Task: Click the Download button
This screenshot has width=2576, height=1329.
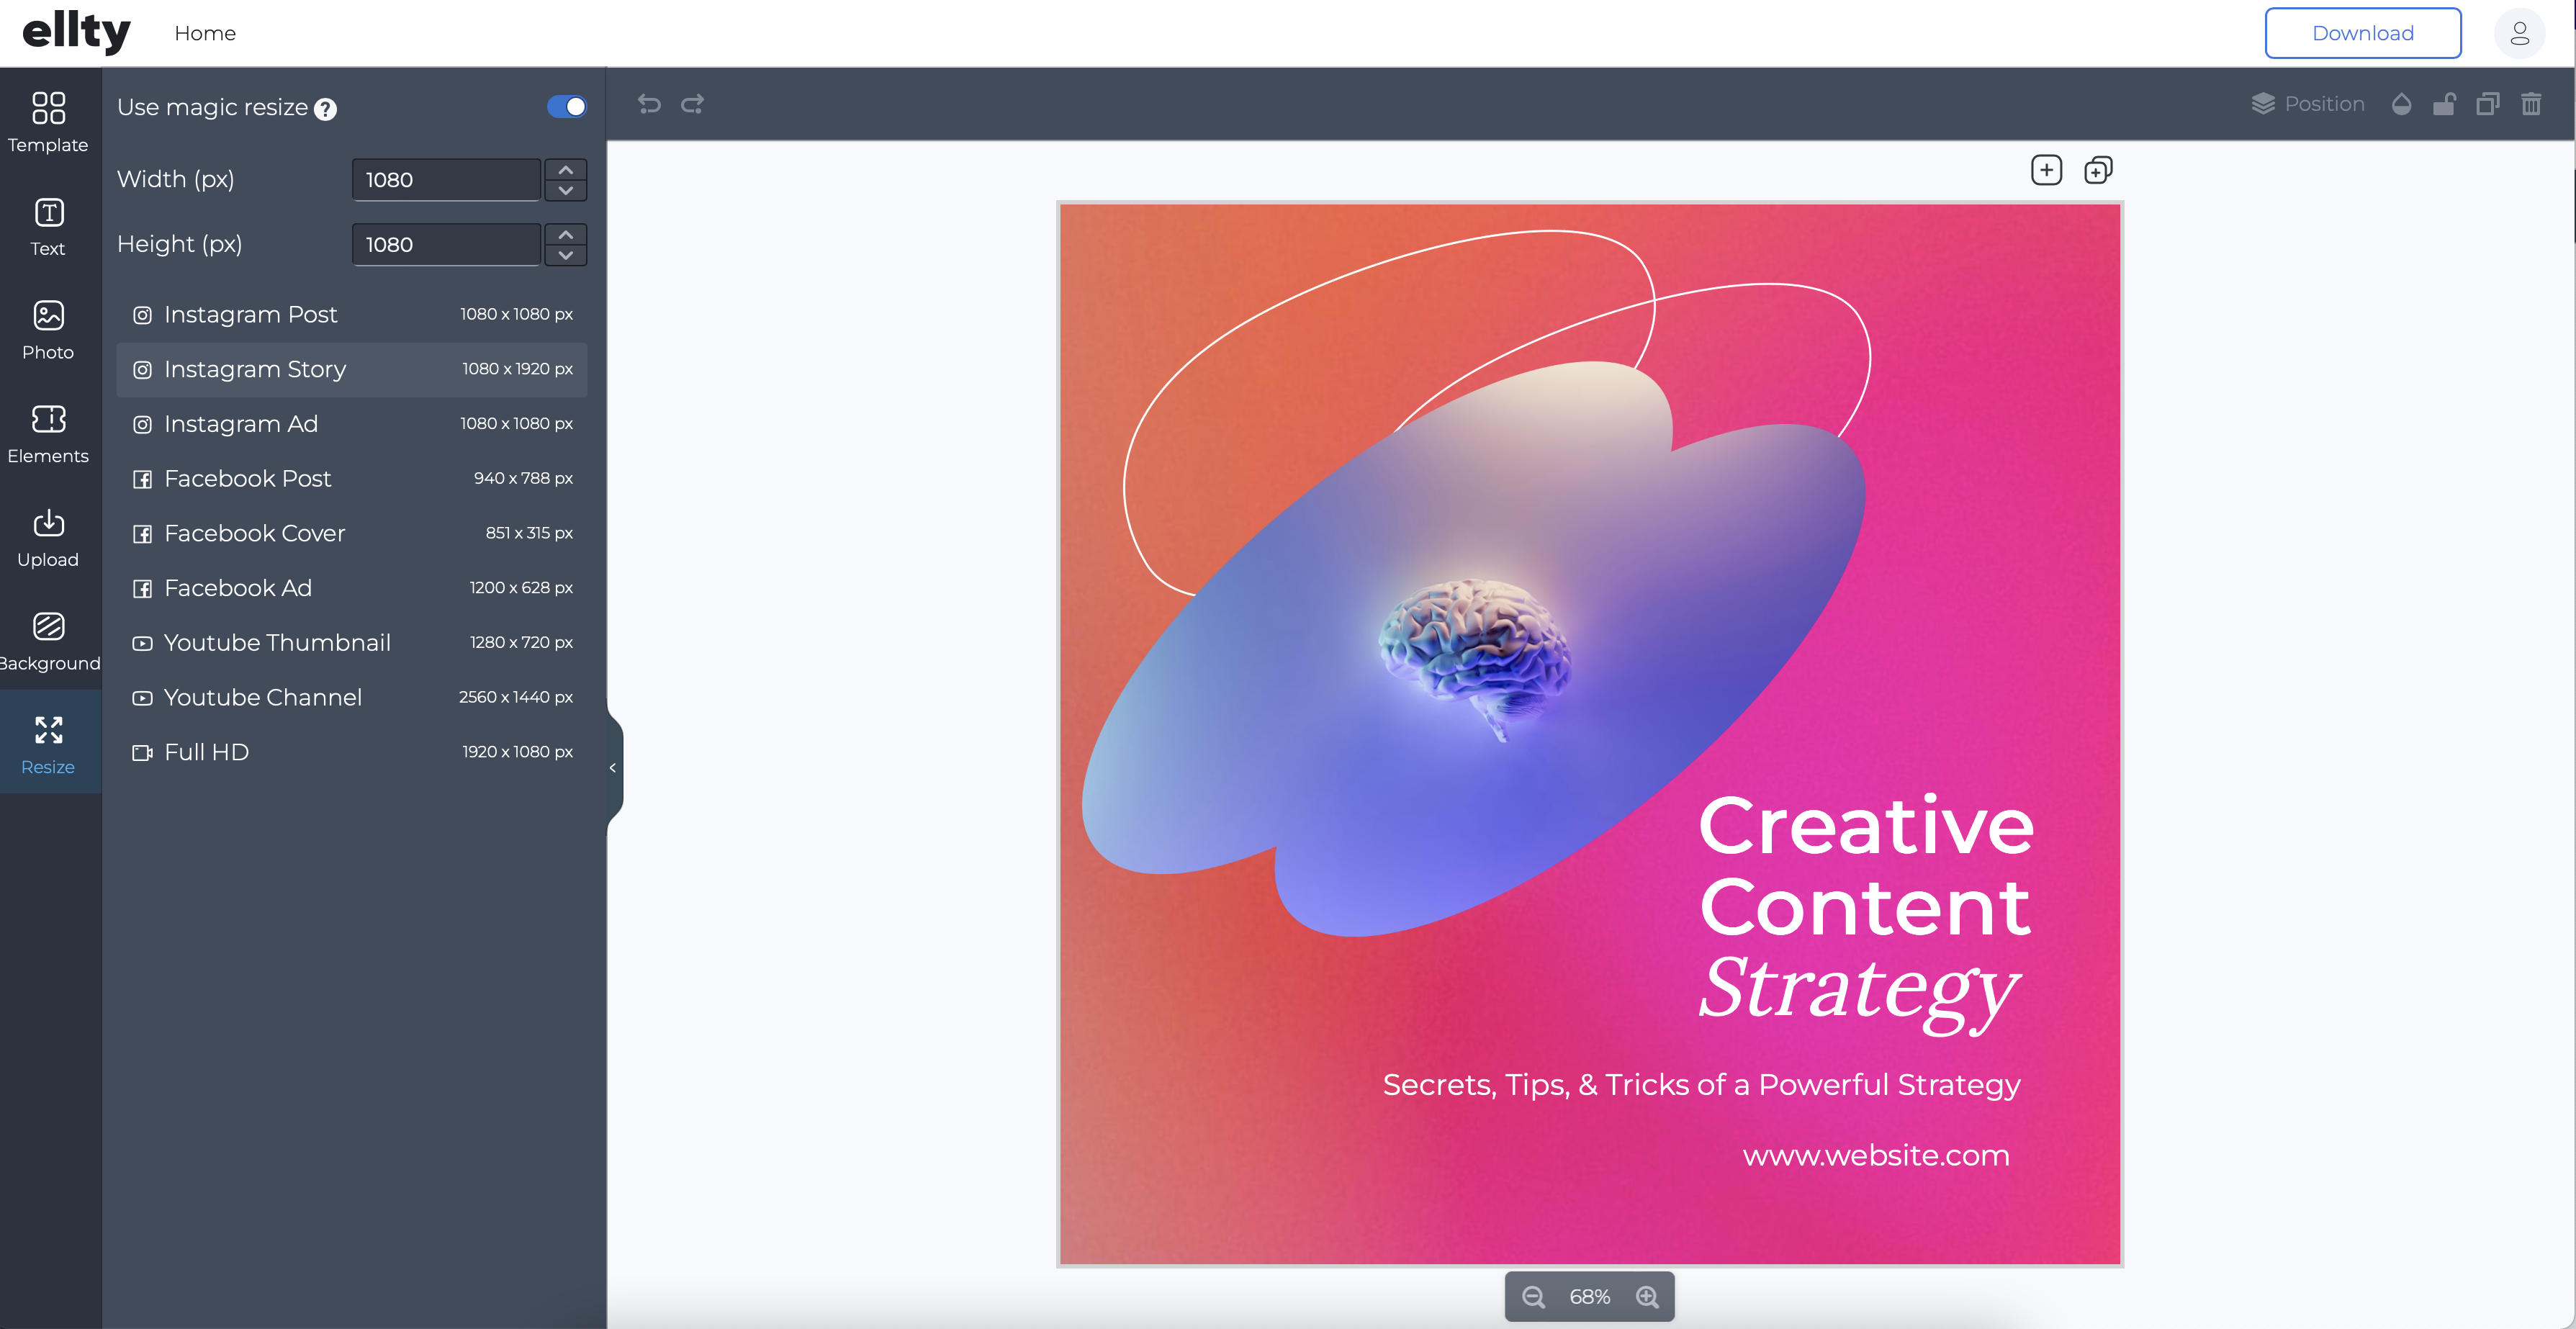Action: pyautogui.click(x=2363, y=33)
